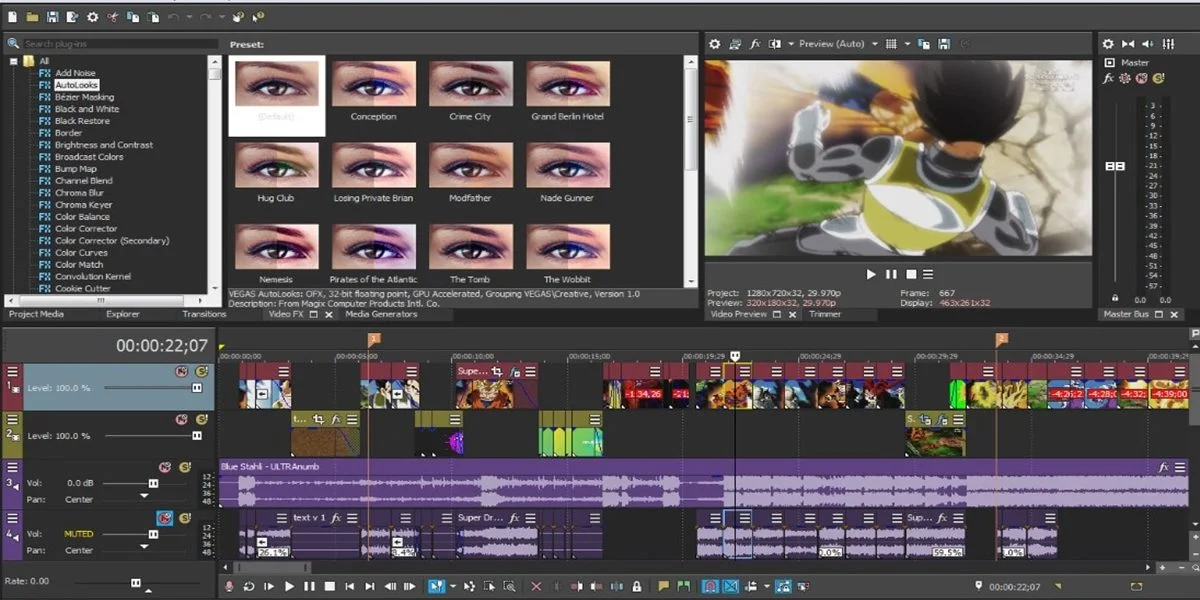Click the What's This help cursor icon
This screenshot has width=1200, height=600.
tap(257, 17)
